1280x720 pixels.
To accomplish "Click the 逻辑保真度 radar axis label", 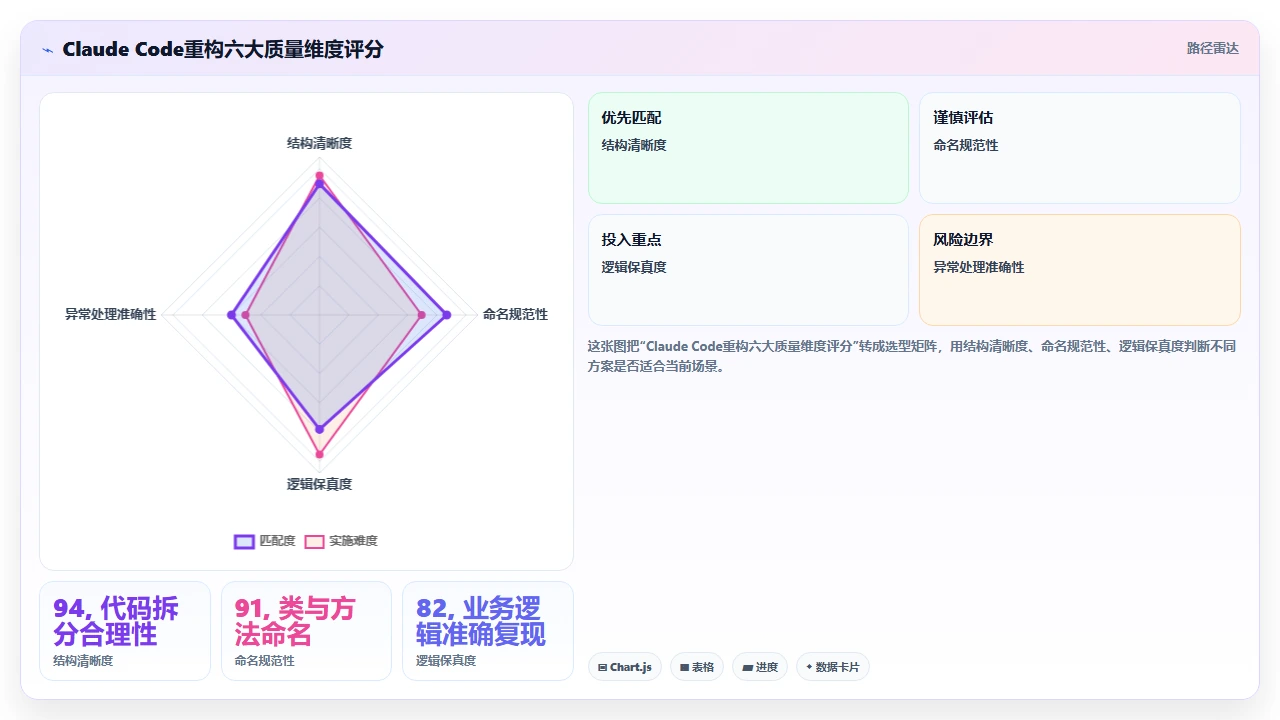I will click(319, 484).
